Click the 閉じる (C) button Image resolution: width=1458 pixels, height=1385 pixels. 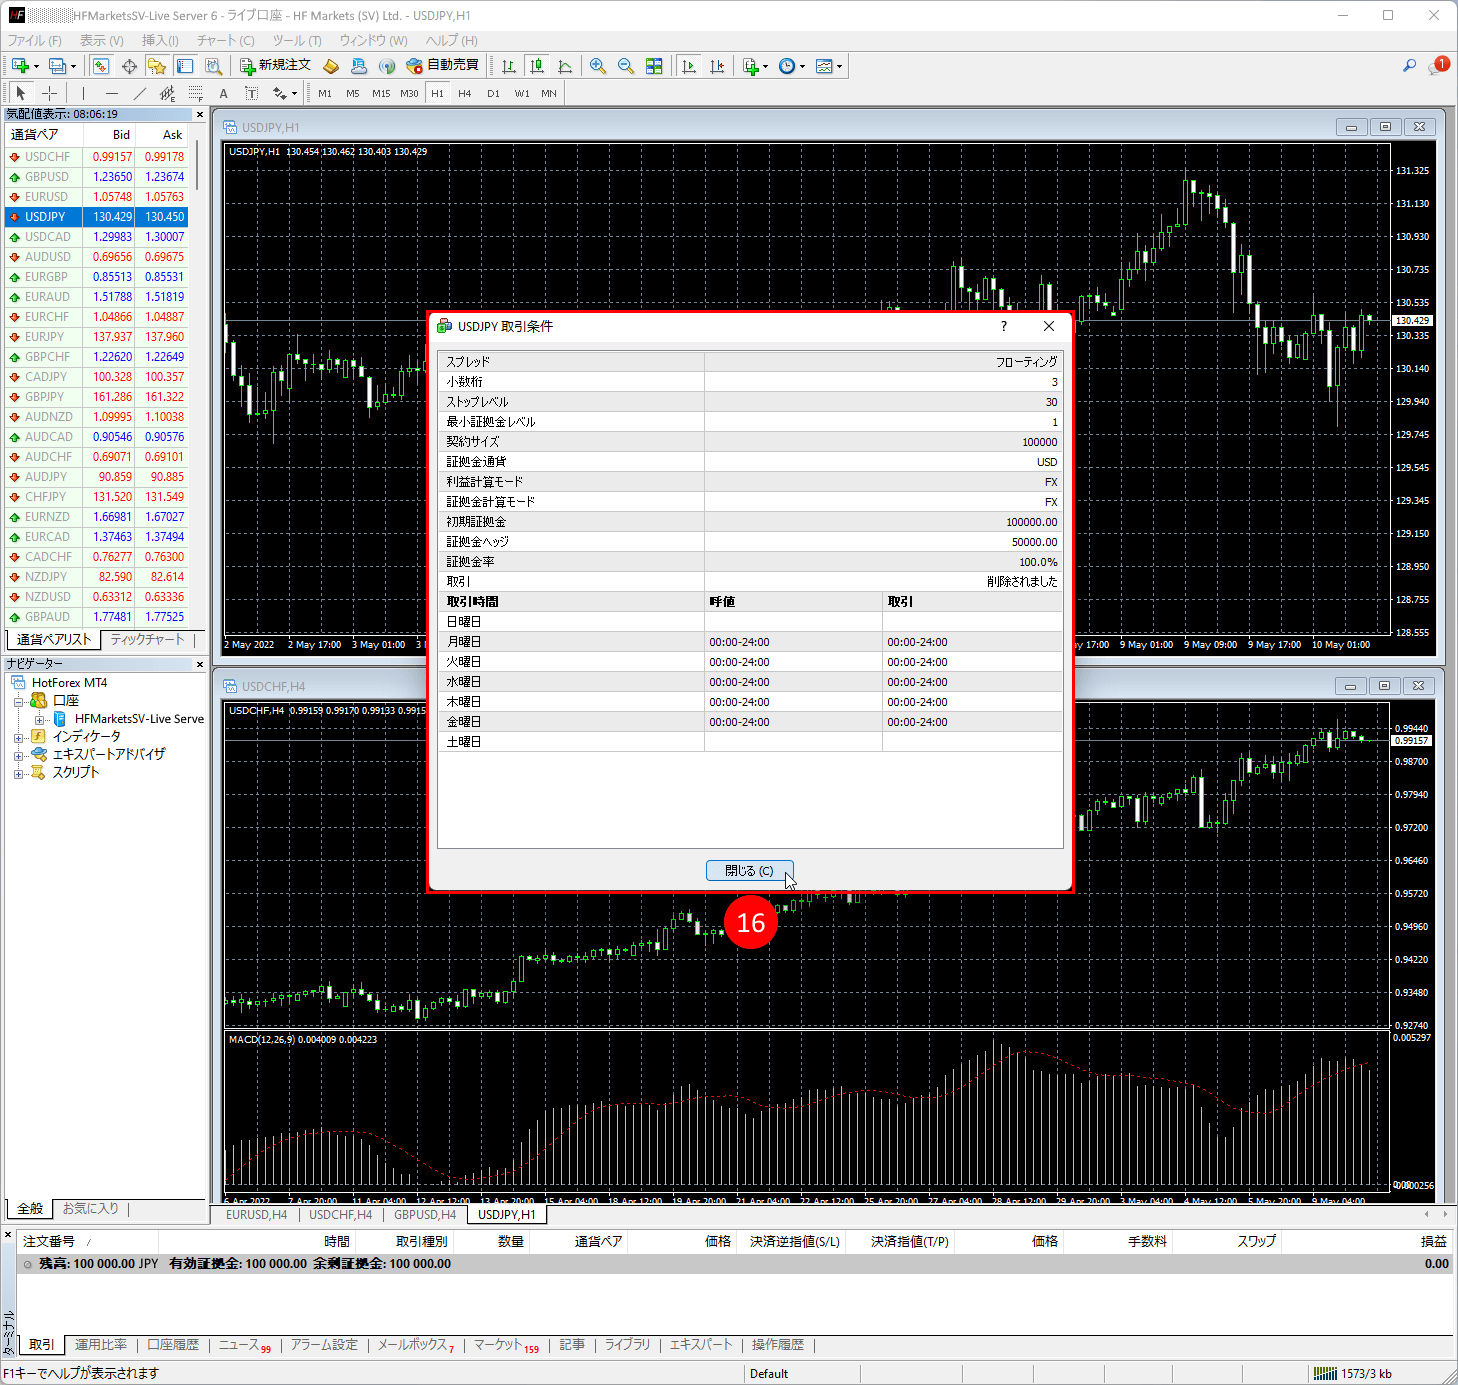pyautogui.click(x=749, y=871)
